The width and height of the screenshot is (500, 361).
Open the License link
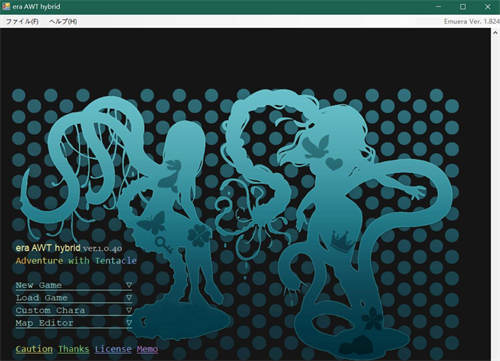113,349
